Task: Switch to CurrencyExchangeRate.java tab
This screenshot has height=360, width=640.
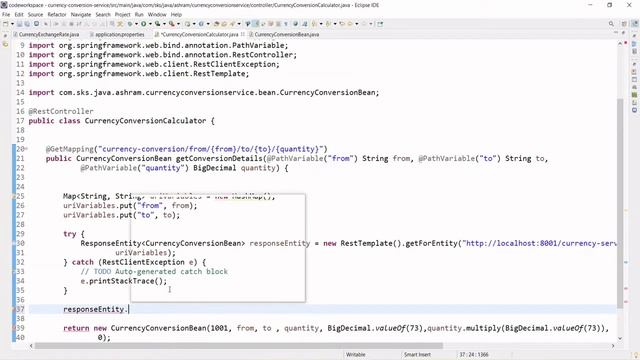Action: point(46,35)
